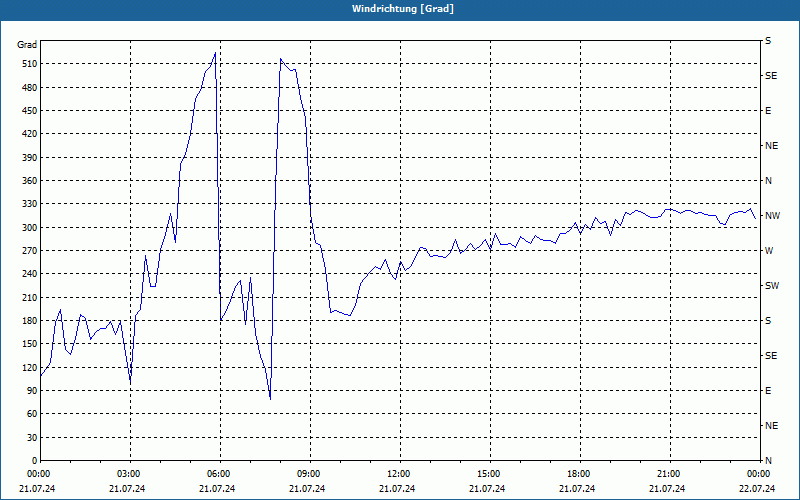Click the chart title 'Windrichtung [Grad]'

[403, 9]
